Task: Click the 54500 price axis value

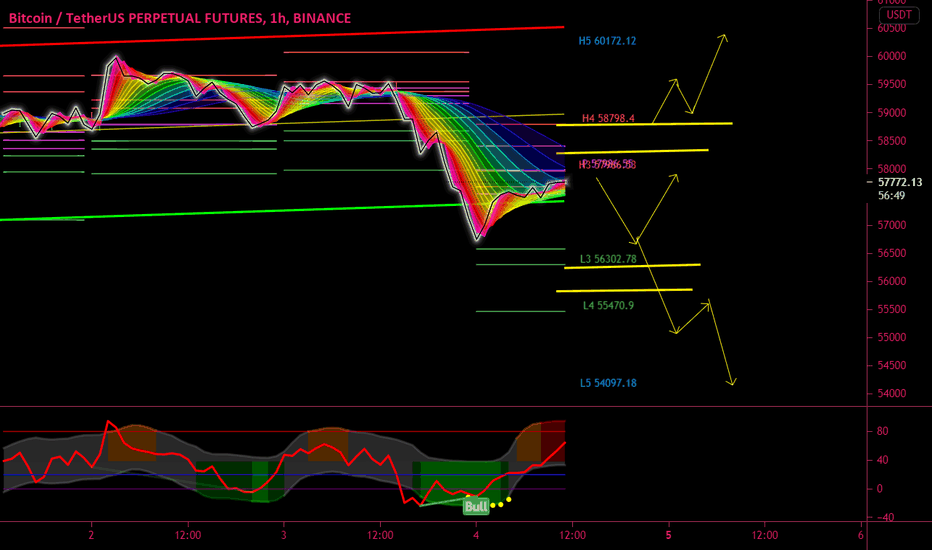Action: coord(892,366)
